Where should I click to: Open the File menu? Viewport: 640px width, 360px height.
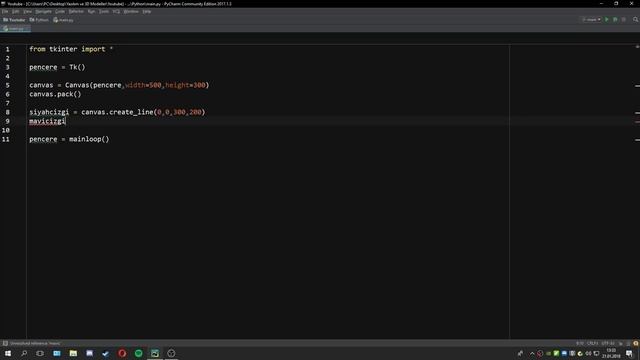pos(5,11)
